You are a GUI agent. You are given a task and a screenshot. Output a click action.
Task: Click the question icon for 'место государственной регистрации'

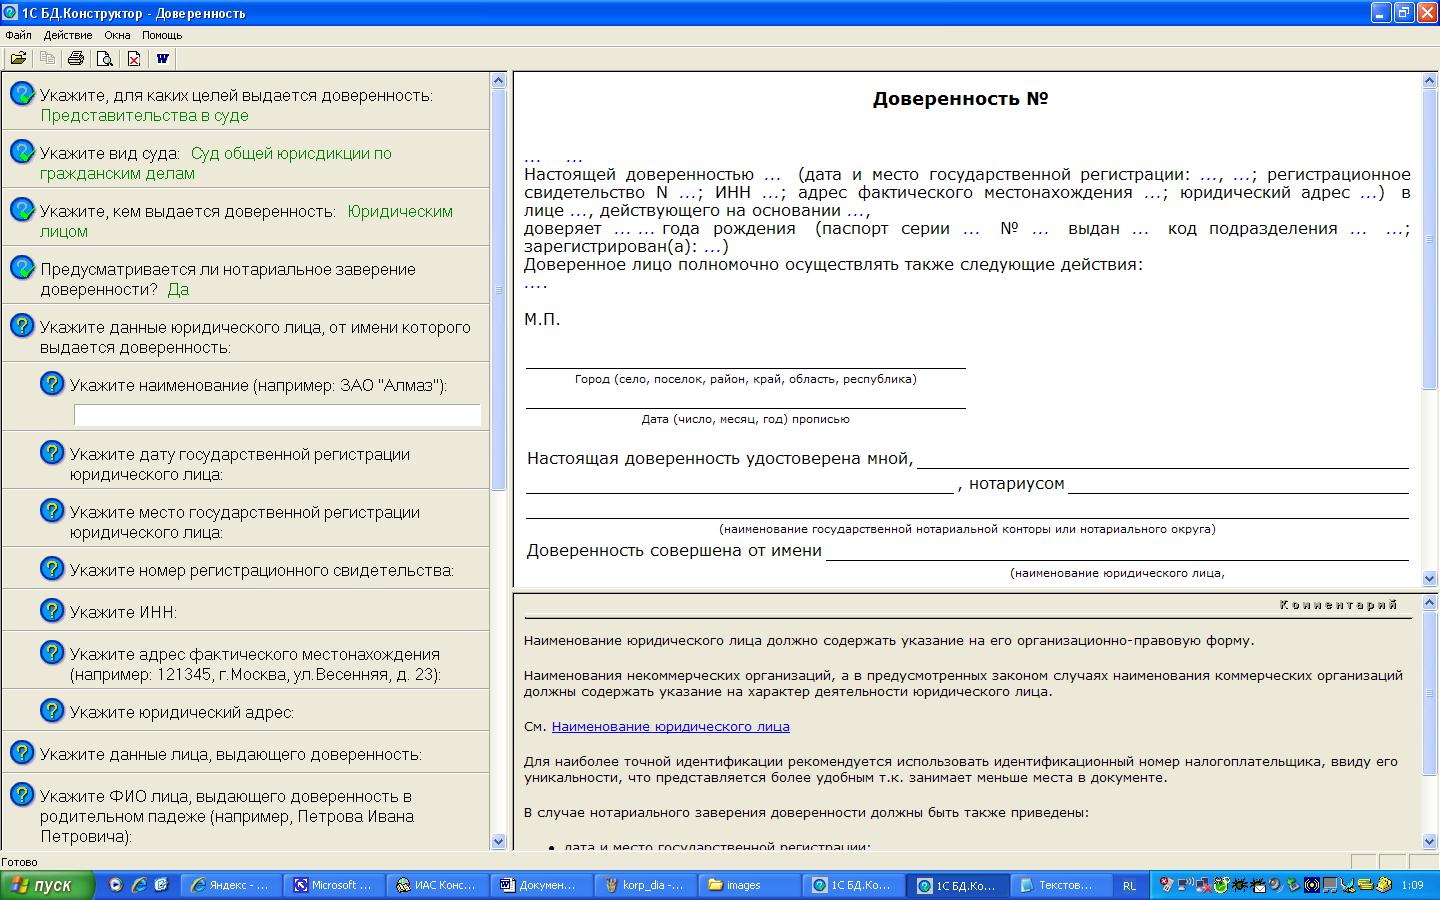(52, 511)
